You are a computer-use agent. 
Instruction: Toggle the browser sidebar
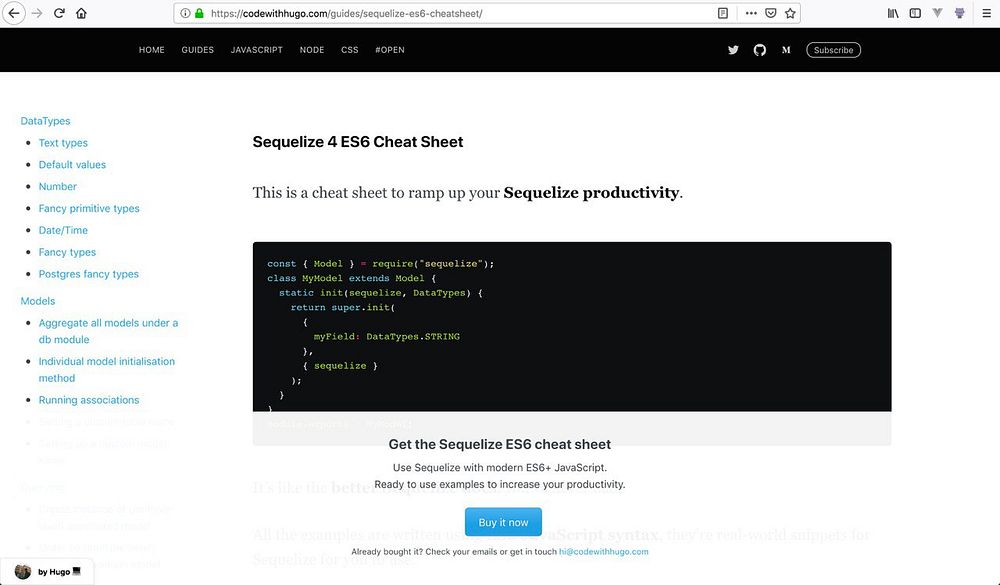coord(915,14)
